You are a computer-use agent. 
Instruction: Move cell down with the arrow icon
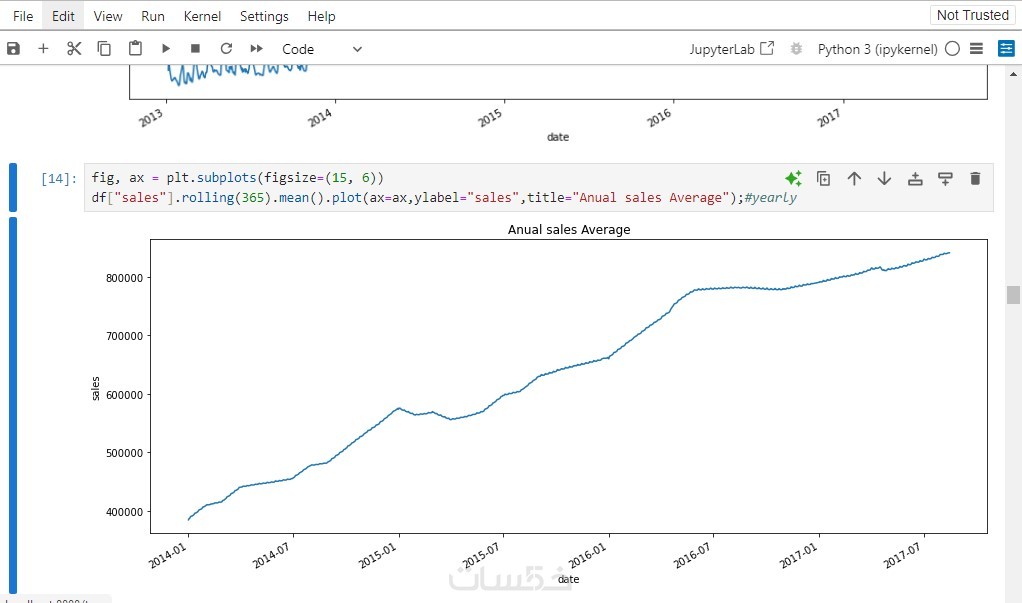pyautogui.click(x=884, y=179)
